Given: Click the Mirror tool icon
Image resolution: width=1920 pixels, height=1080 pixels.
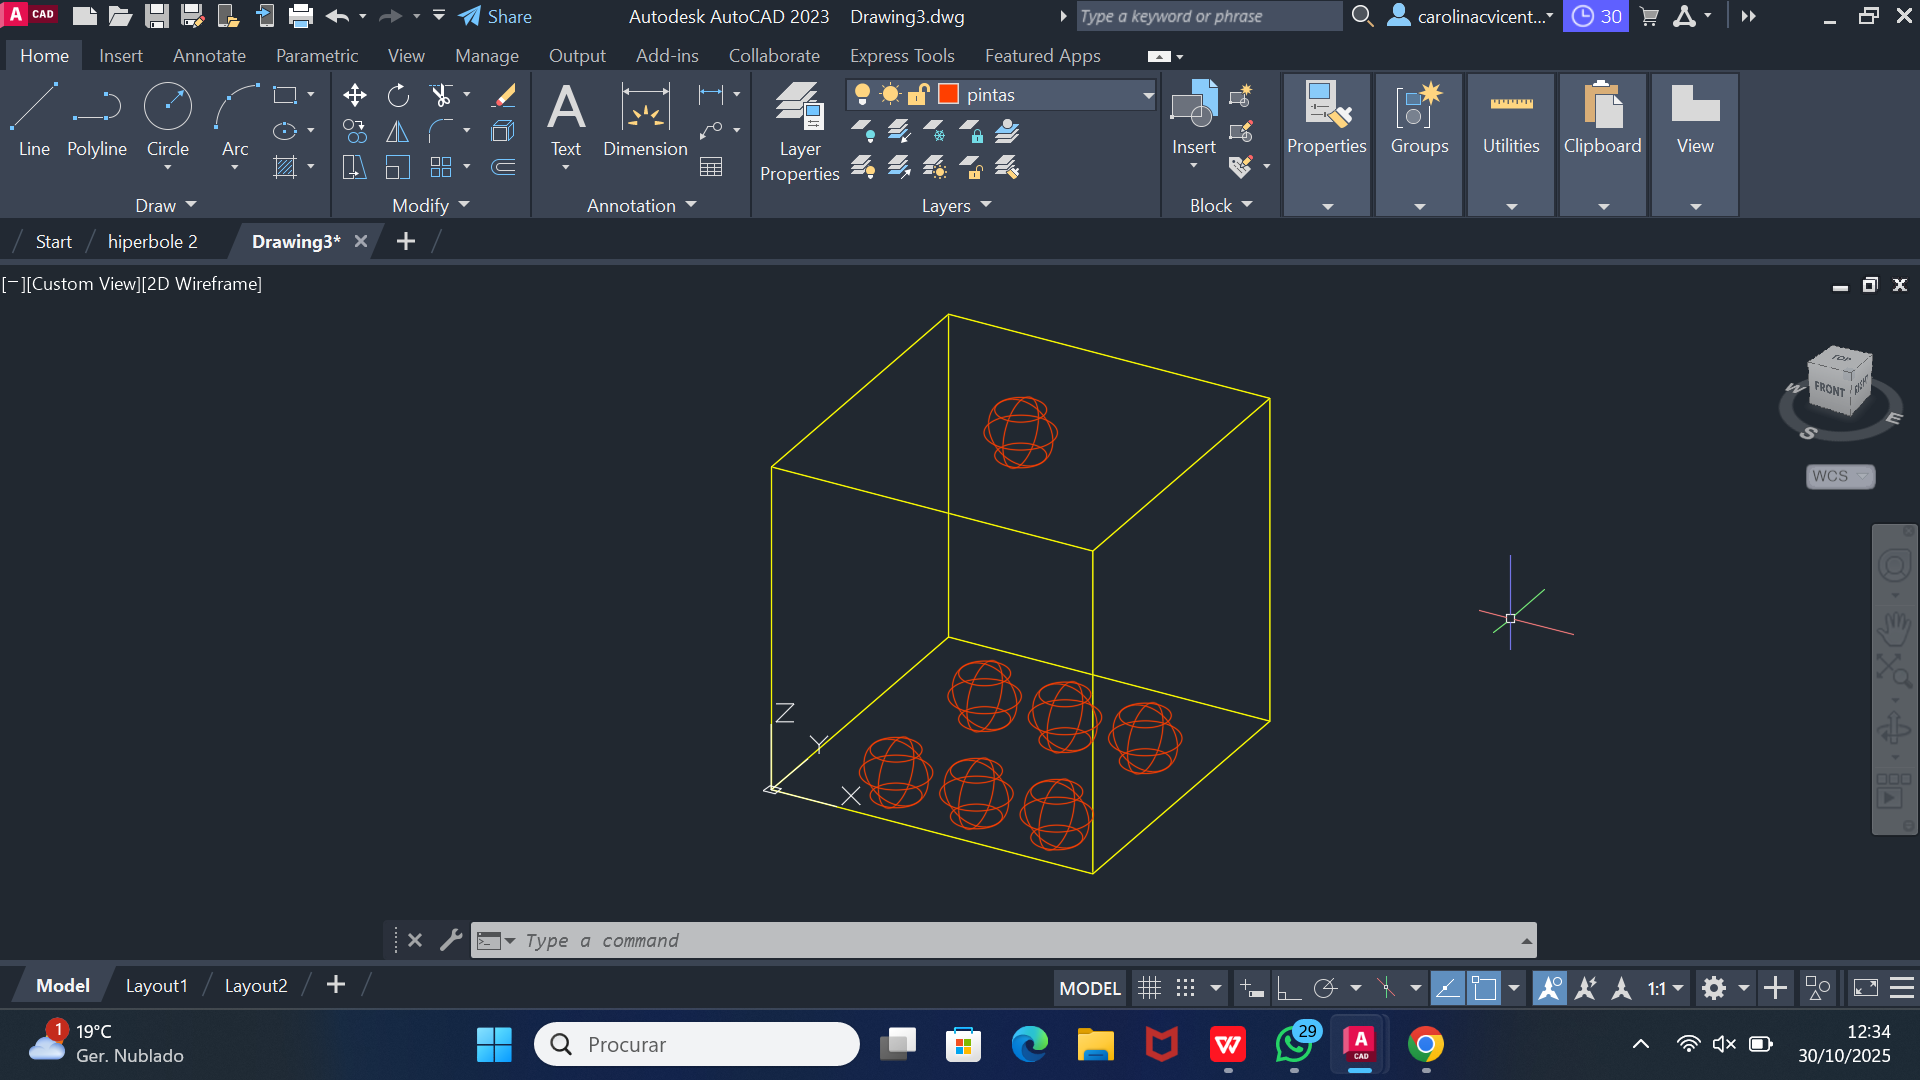Looking at the screenshot, I should tap(398, 131).
